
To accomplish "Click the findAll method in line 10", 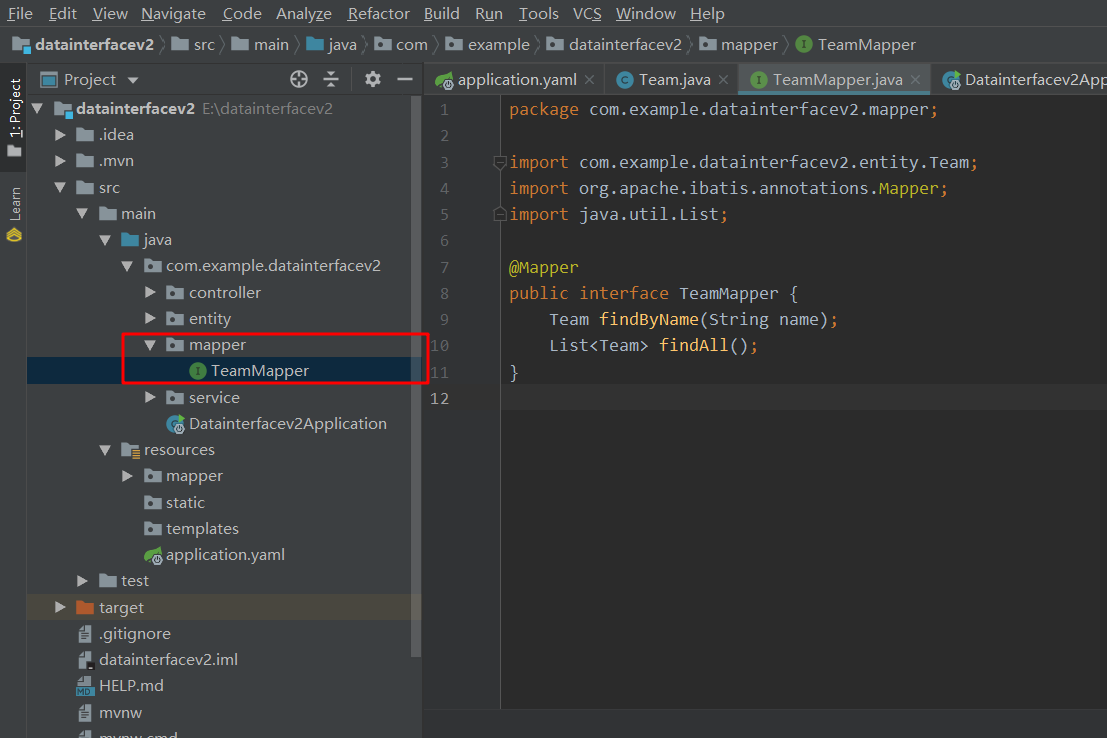I will [693, 346].
